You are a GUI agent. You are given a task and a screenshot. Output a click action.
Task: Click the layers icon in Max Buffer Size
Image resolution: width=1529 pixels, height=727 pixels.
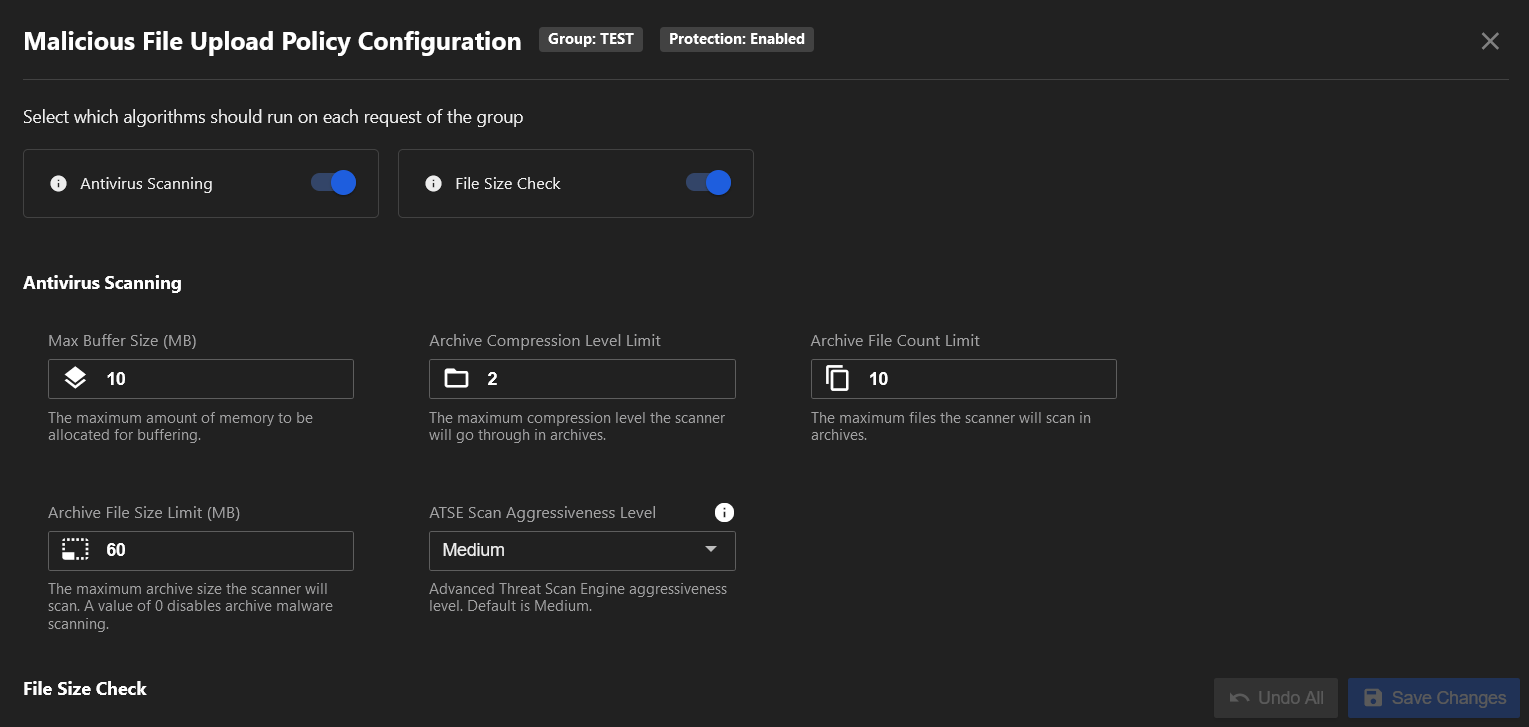tap(75, 378)
